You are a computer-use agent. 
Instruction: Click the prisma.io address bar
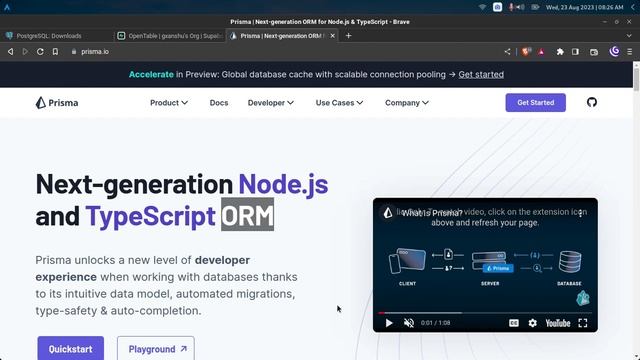pyautogui.click(x=286, y=52)
